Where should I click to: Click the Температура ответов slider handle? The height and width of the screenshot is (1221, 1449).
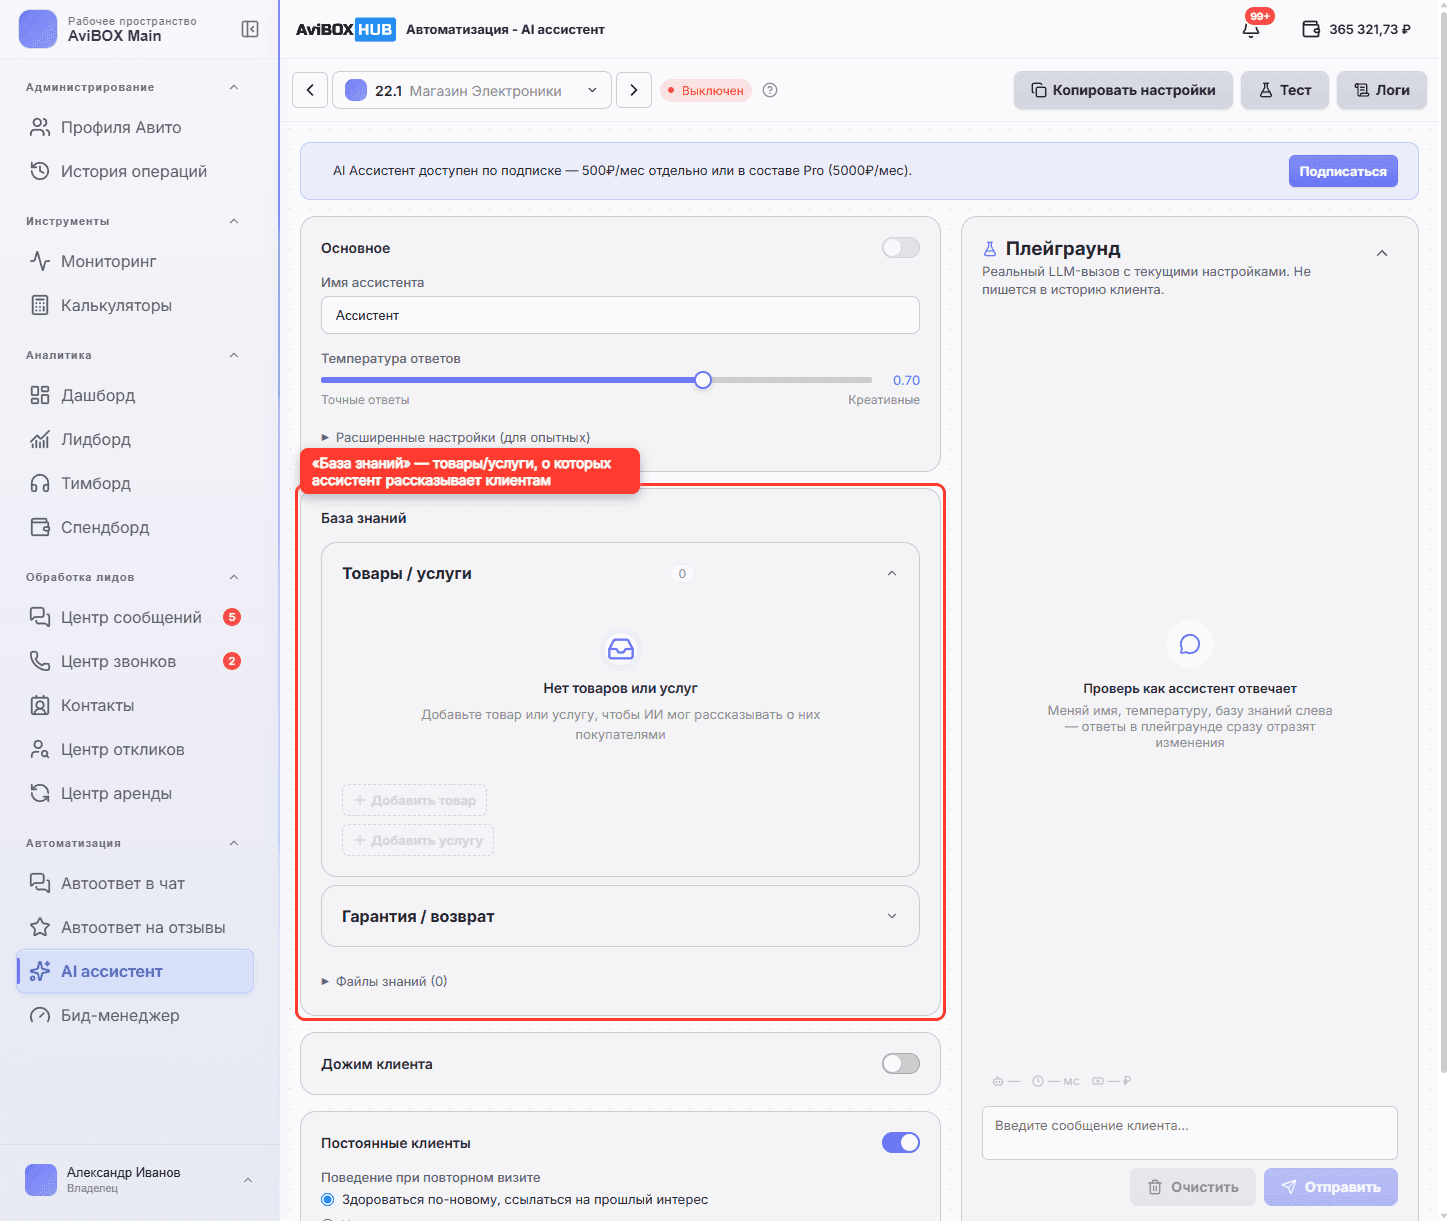tap(703, 380)
